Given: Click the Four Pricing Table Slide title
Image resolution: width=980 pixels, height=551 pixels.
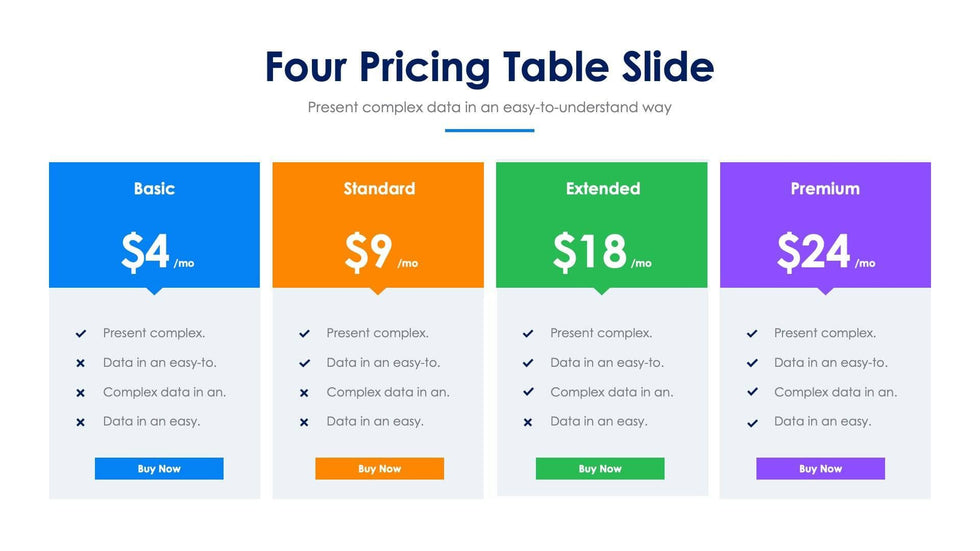Looking at the screenshot, I should 489,67.
